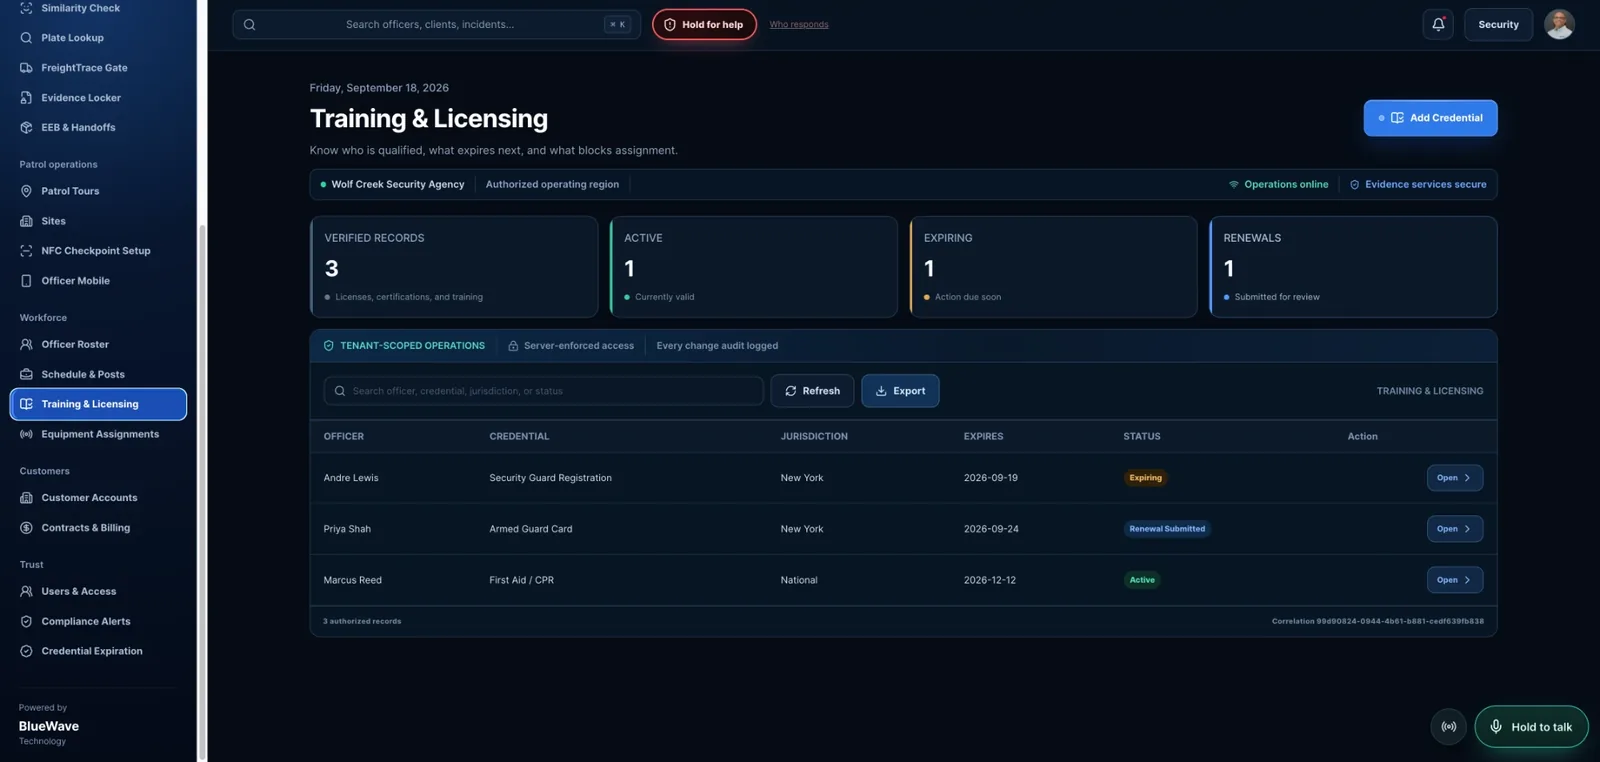Click the Renewal Submitted status badge
The height and width of the screenshot is (762, 1600).
pos(1167,529)
